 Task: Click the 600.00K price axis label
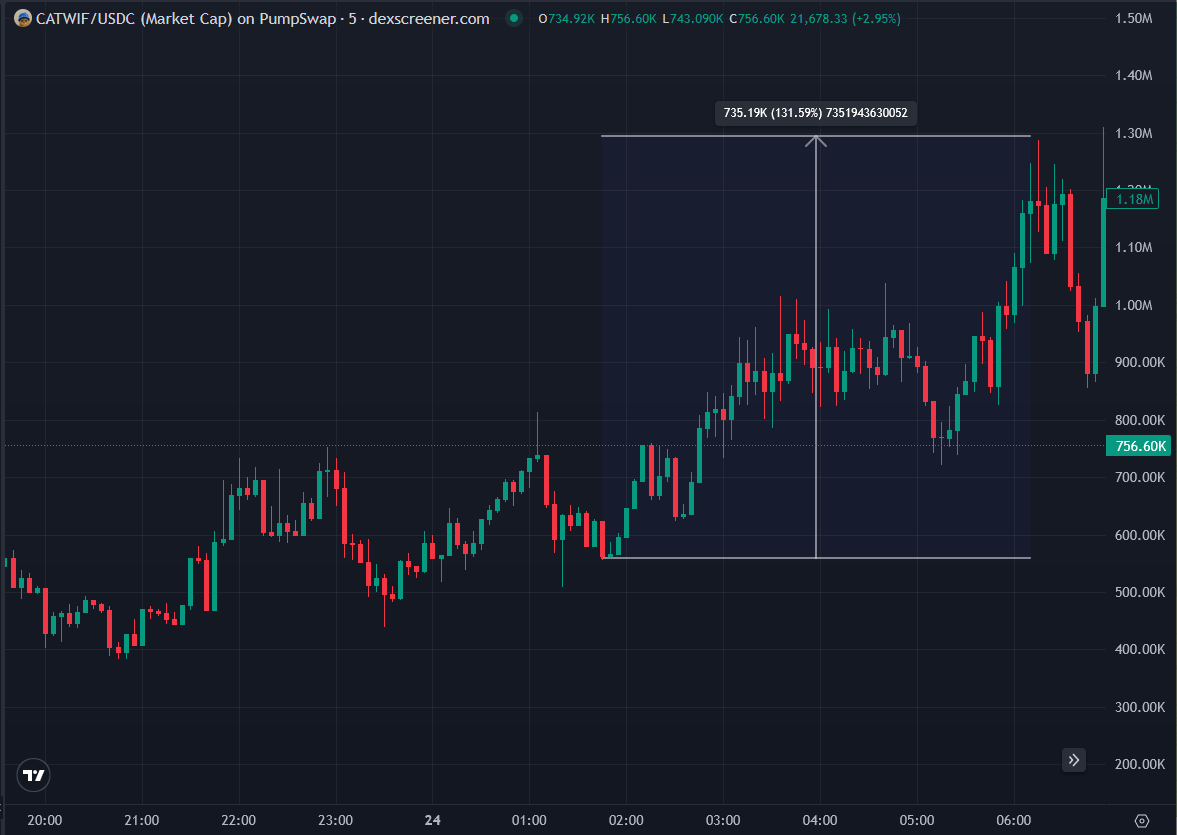[x=1139, y=535]
